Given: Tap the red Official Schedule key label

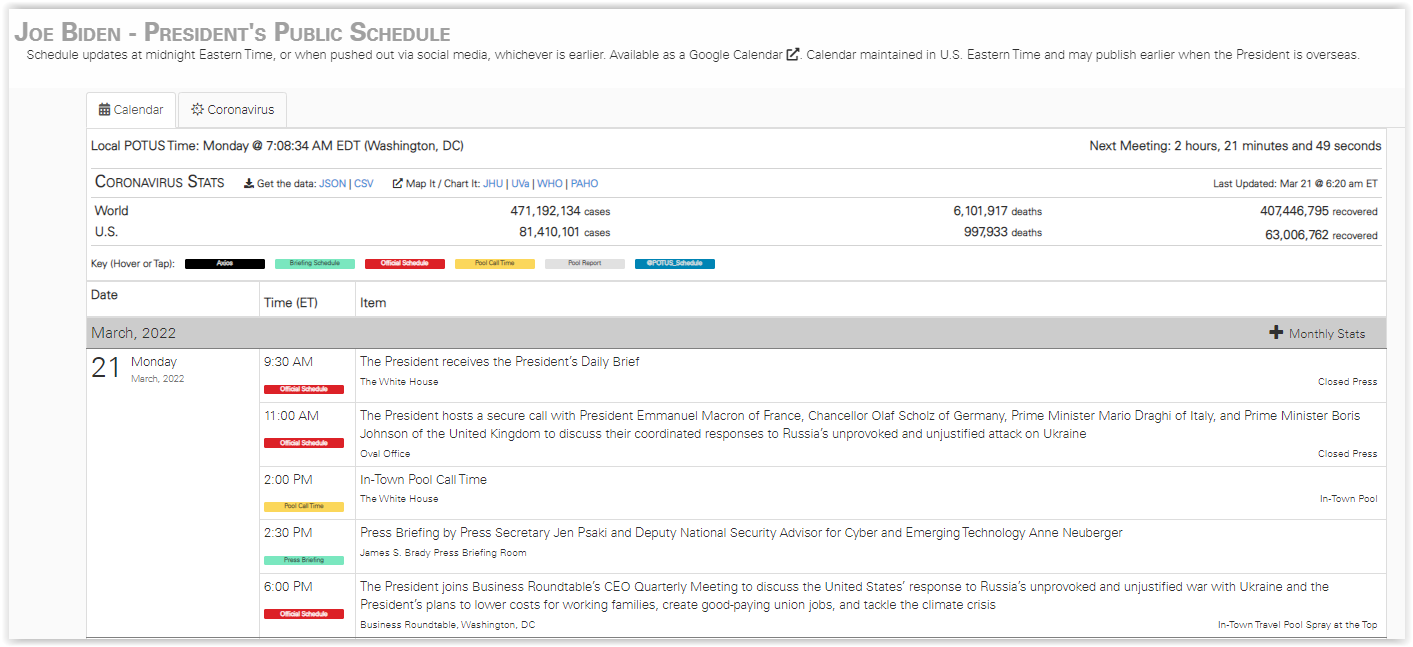Looking at the screenshot, I should point(405,264).
